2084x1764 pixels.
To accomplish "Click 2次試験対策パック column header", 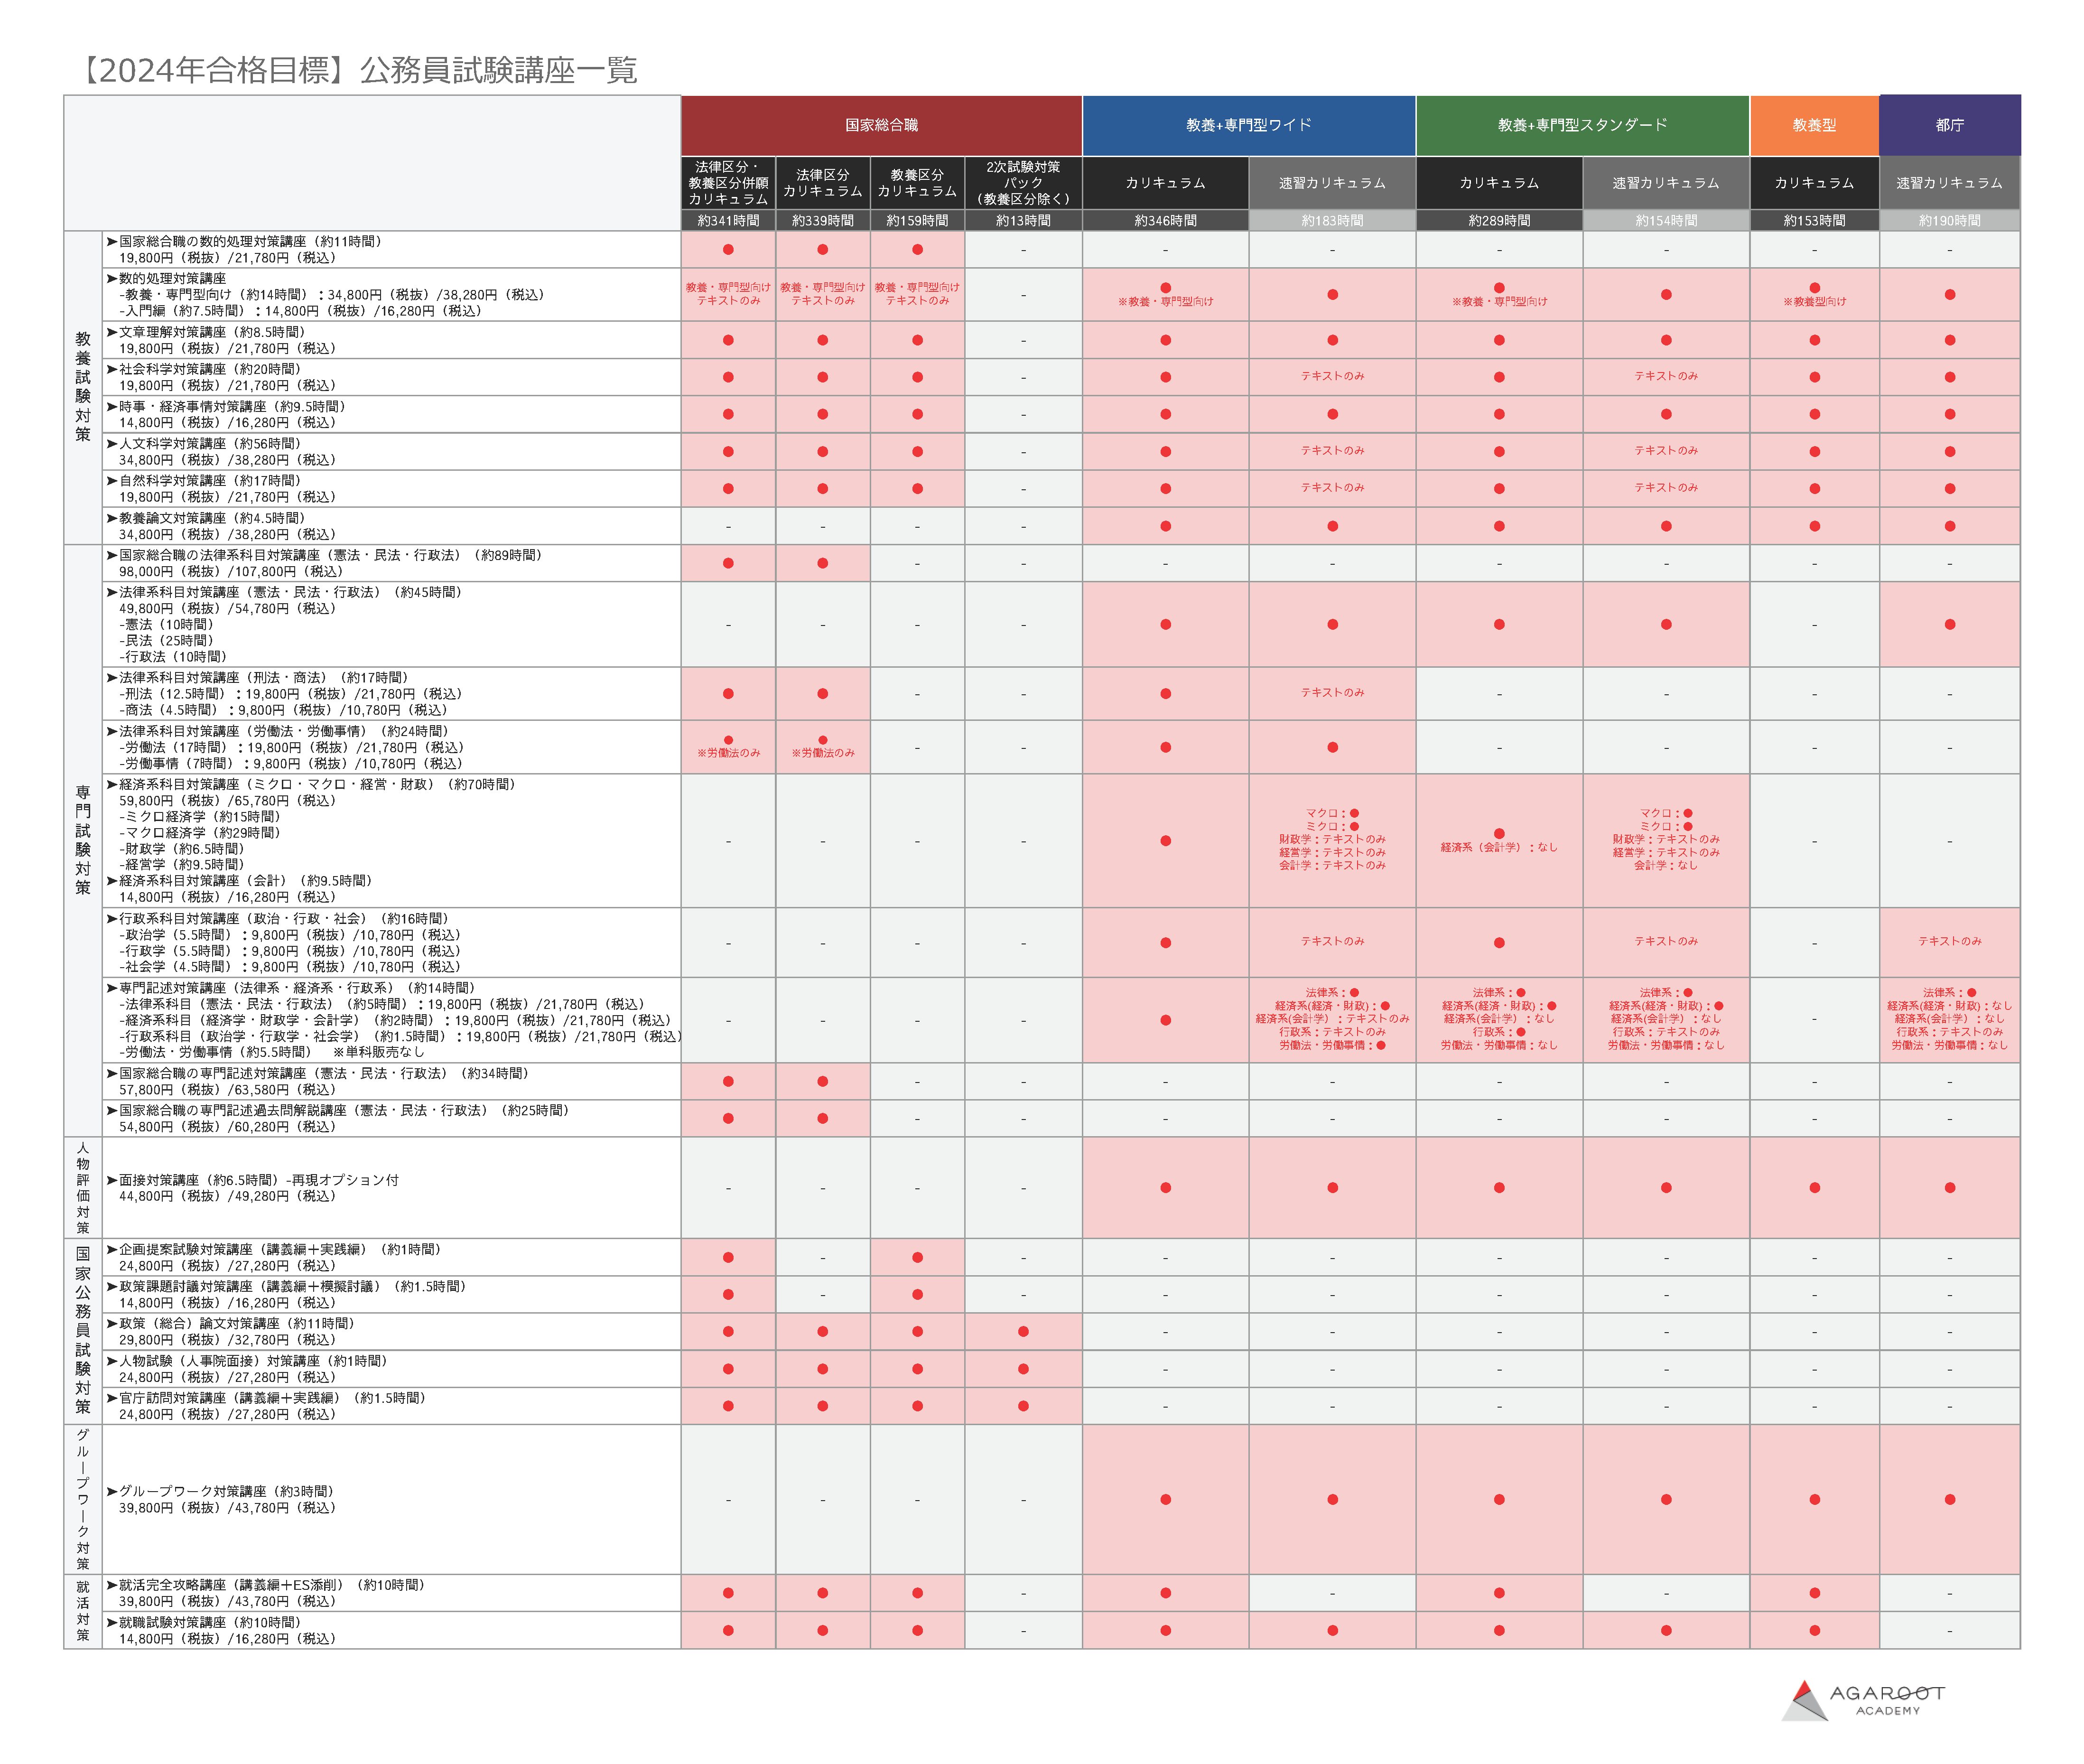I will click(x=1023, y=183).
